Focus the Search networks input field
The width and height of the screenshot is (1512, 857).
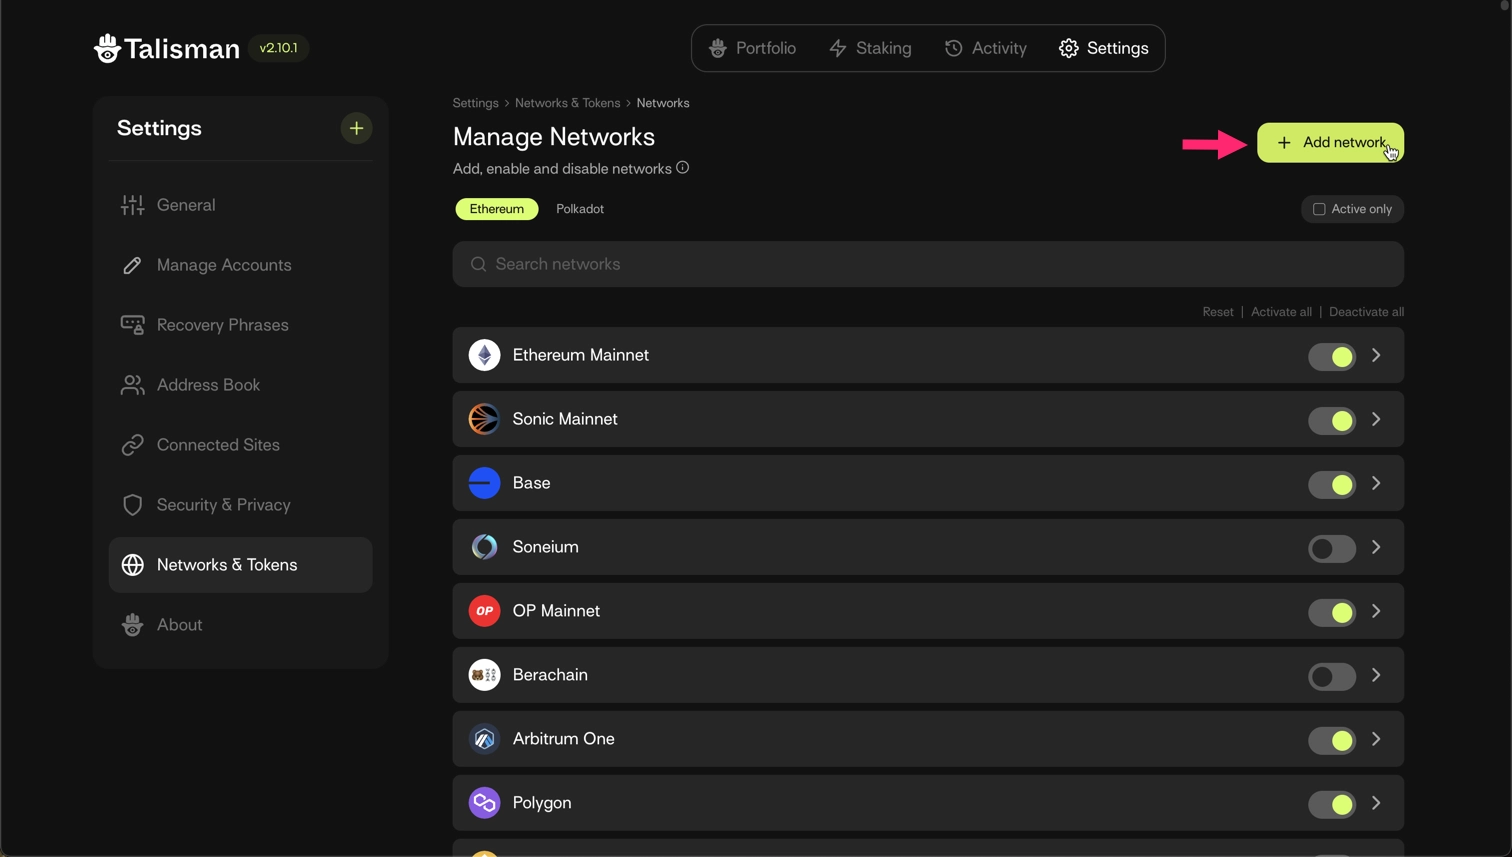pos(928,264)
